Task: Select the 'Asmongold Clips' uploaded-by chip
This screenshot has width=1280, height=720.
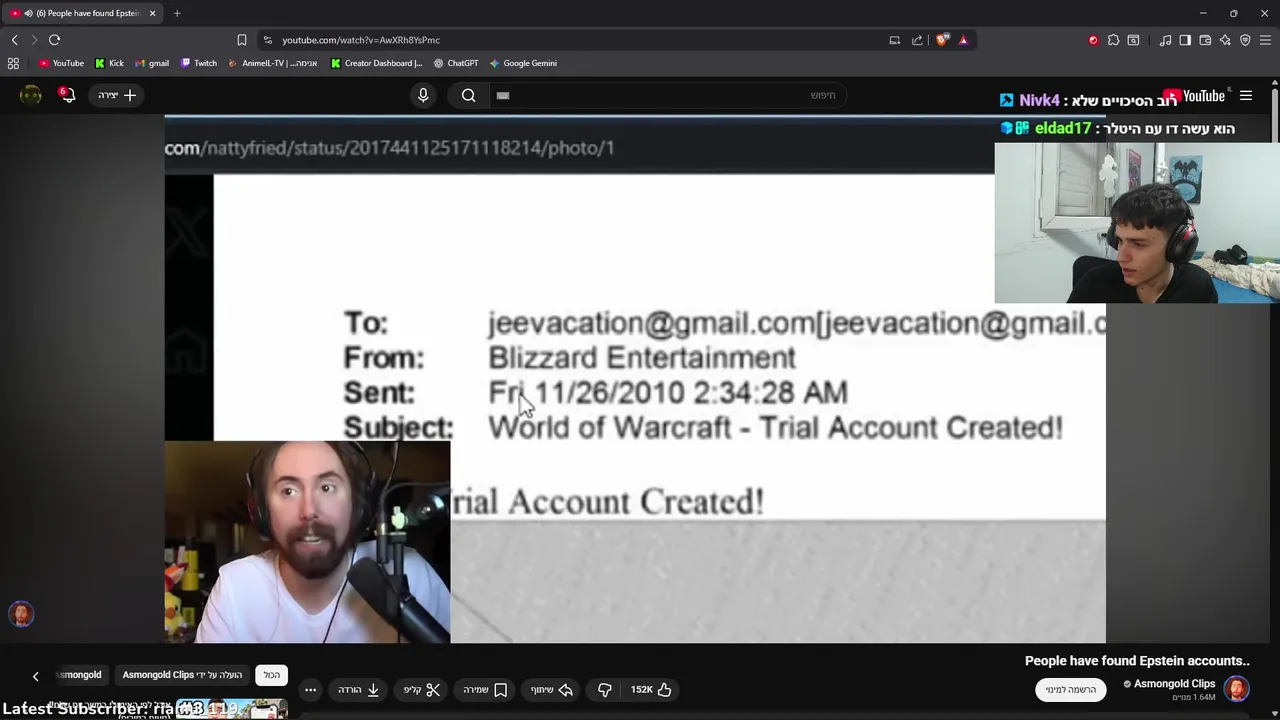Action: pos(182,675)
